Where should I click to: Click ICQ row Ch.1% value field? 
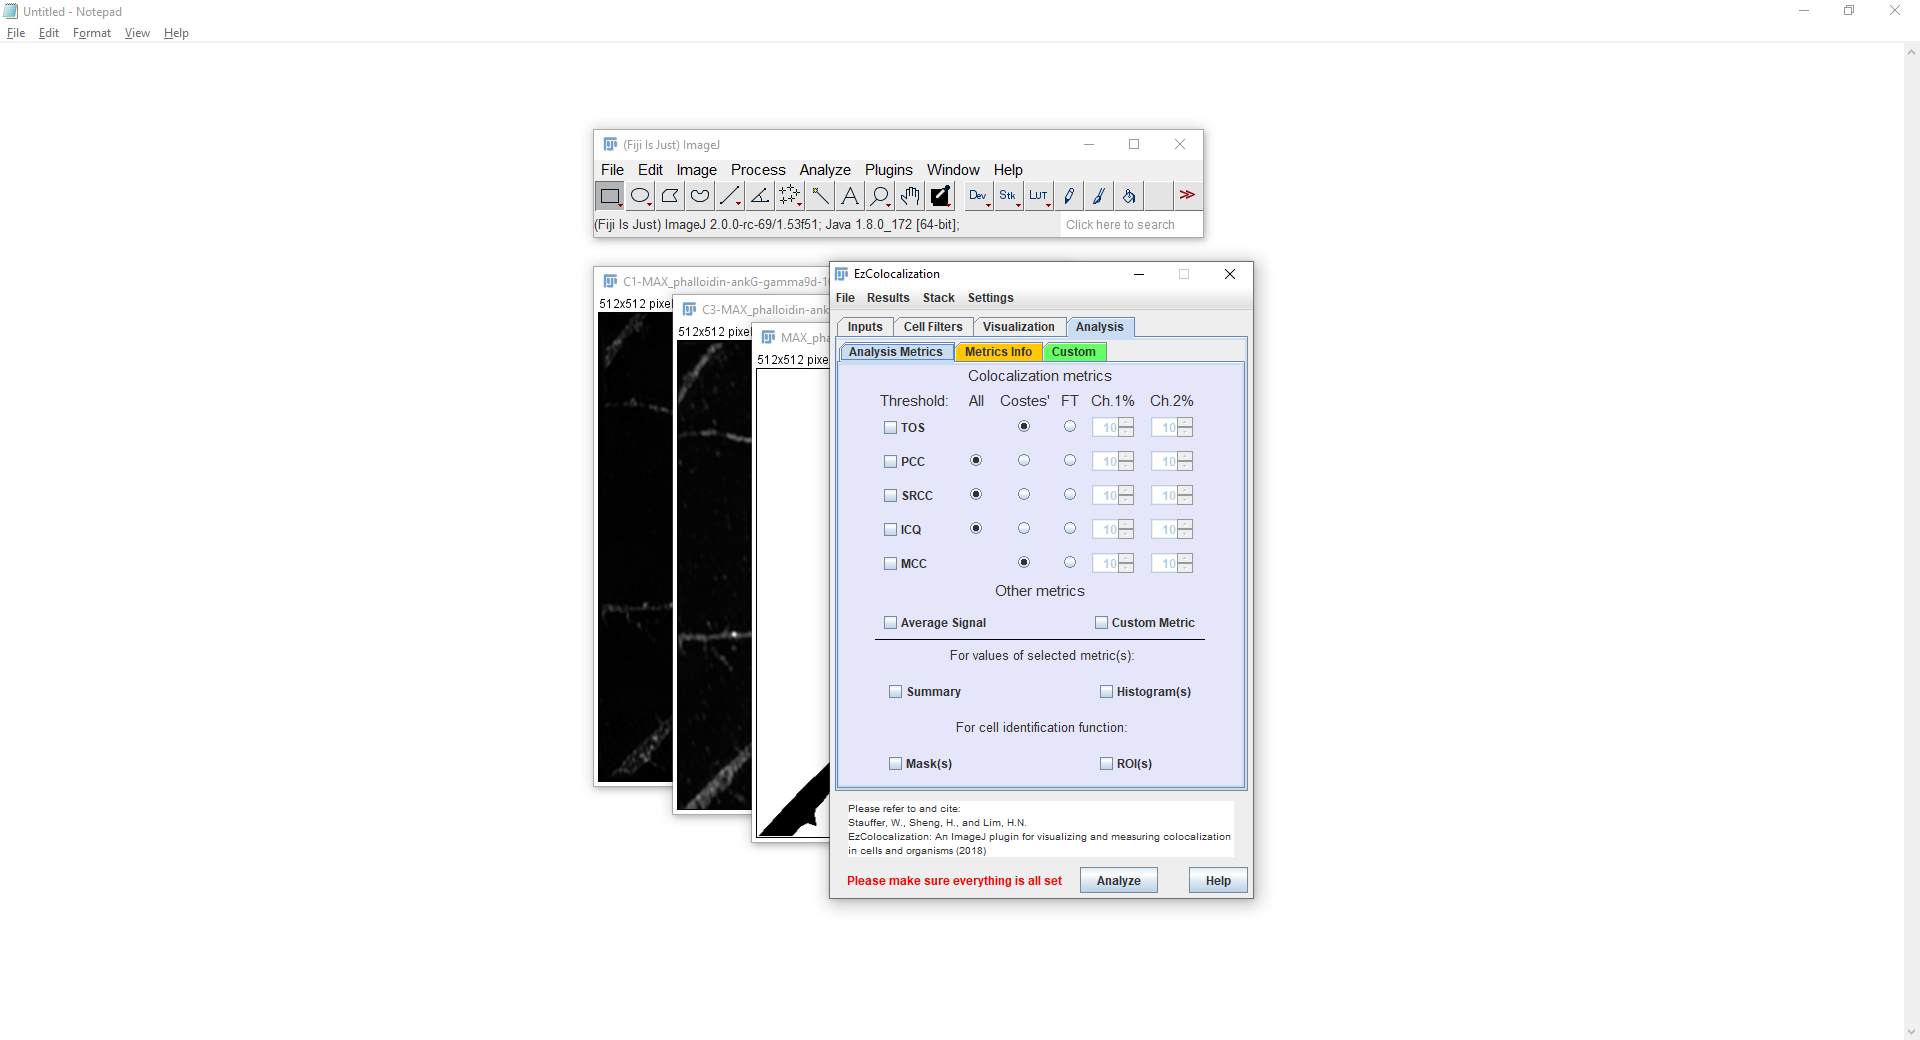coord(1106,530)
